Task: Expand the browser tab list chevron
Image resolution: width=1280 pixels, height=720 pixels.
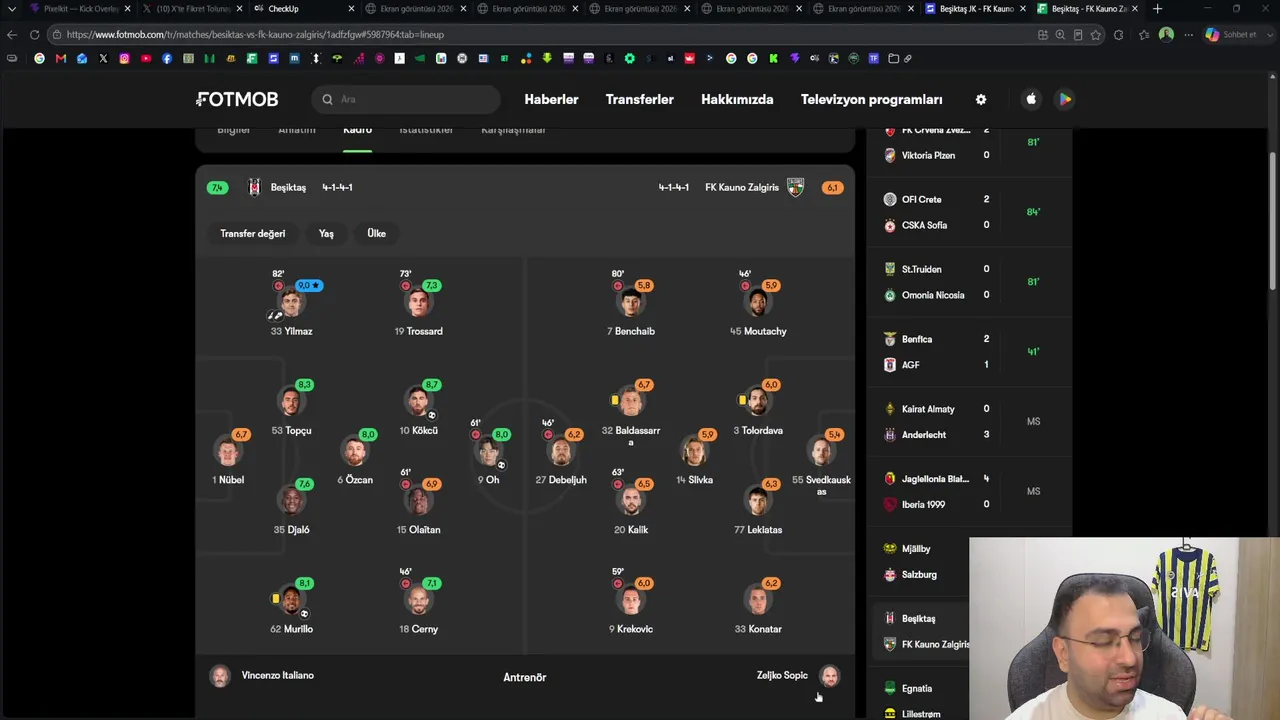Action: [x=11, y=9]
